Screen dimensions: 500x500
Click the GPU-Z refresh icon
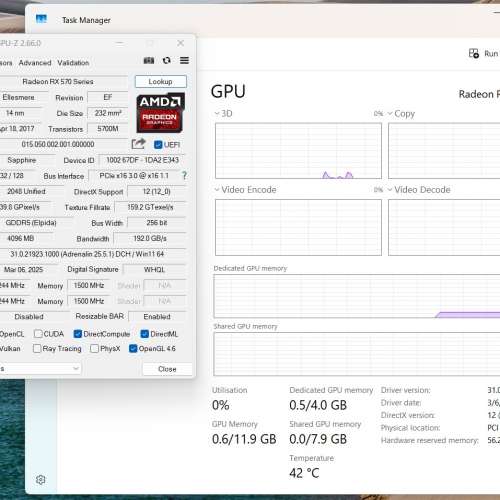point(167,60)
